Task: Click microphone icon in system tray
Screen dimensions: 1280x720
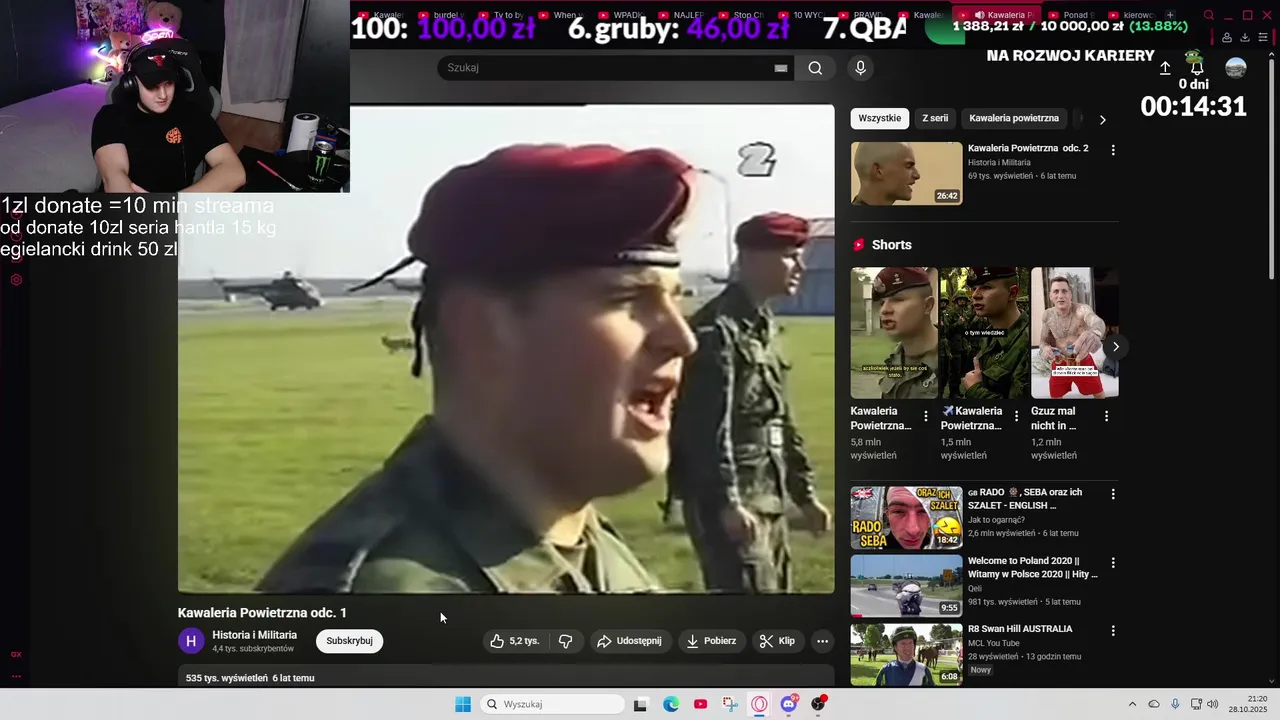Action: [1175, 704]
